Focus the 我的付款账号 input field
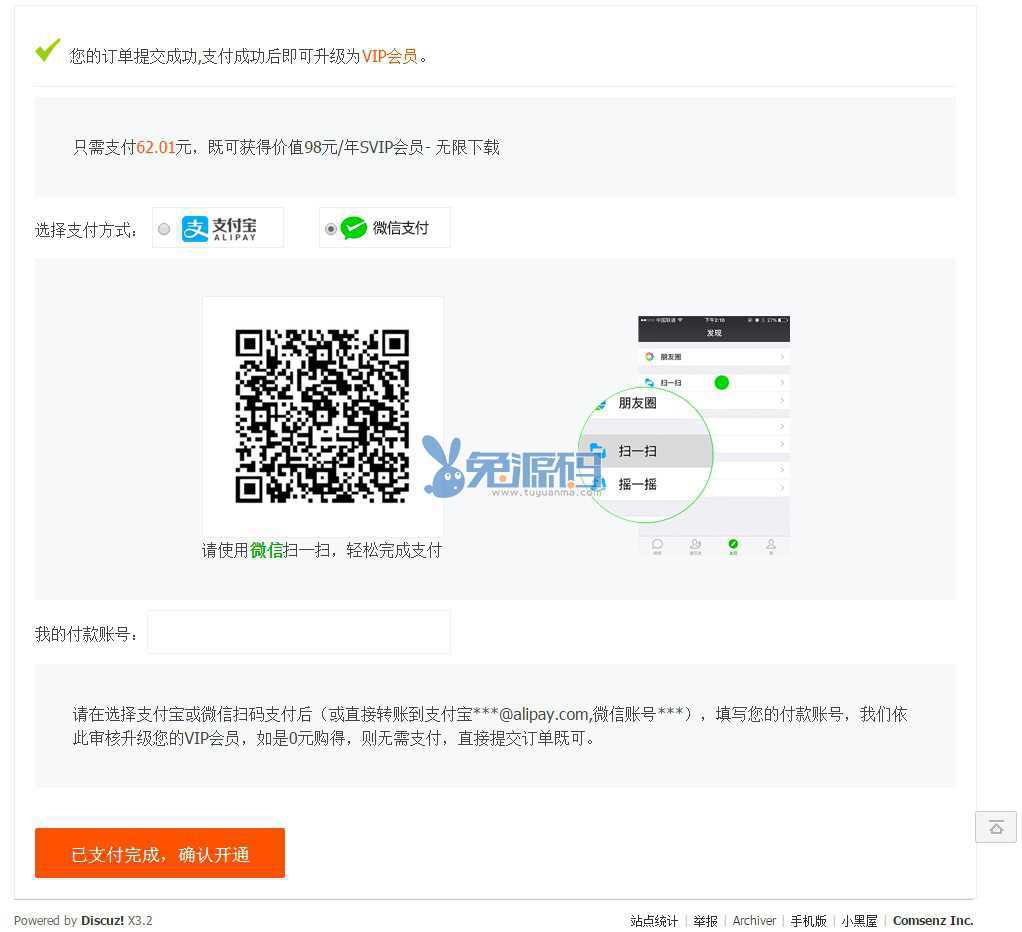Screen dimensions: 1022x932 (299, 632)
